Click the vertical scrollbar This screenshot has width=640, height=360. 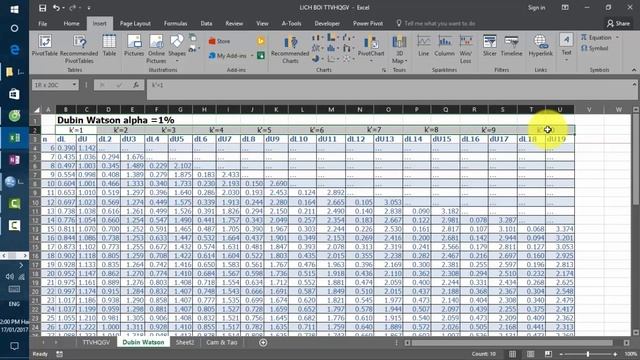pos(636,159)
